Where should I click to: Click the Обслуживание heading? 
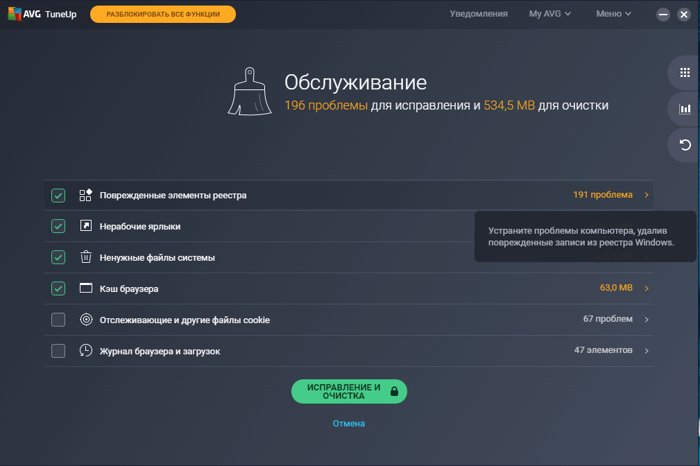click(355, 82)
